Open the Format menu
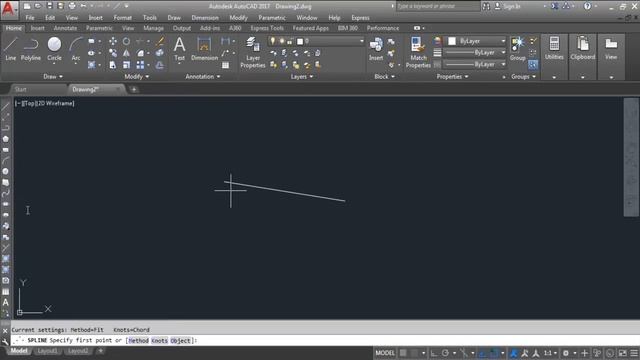Screen dimensions: 640x360 pyautogui.click(x=122, y=18)
